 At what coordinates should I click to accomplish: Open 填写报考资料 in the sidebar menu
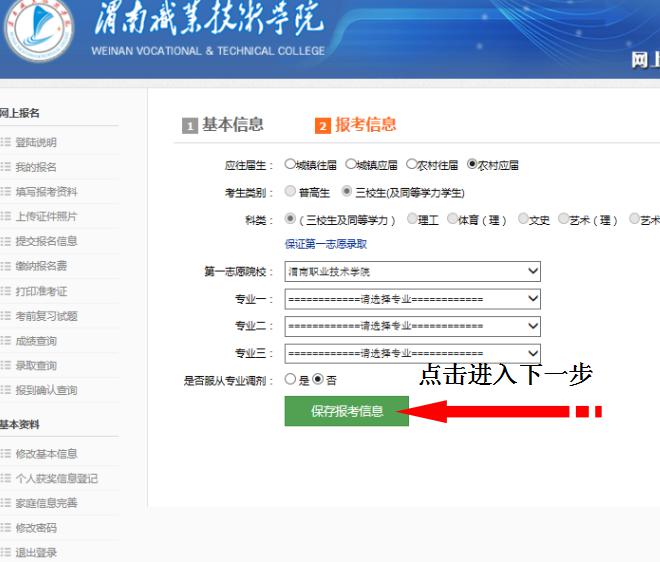[x=46, y=192]
